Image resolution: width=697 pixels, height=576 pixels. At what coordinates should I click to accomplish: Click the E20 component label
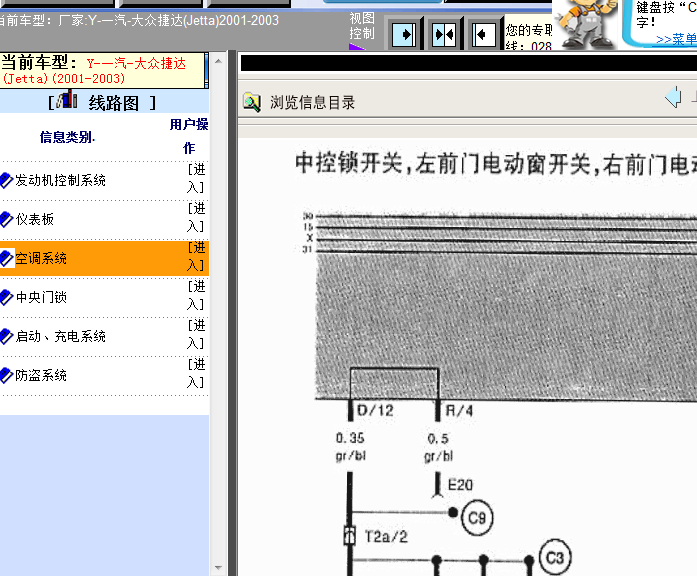461,484
